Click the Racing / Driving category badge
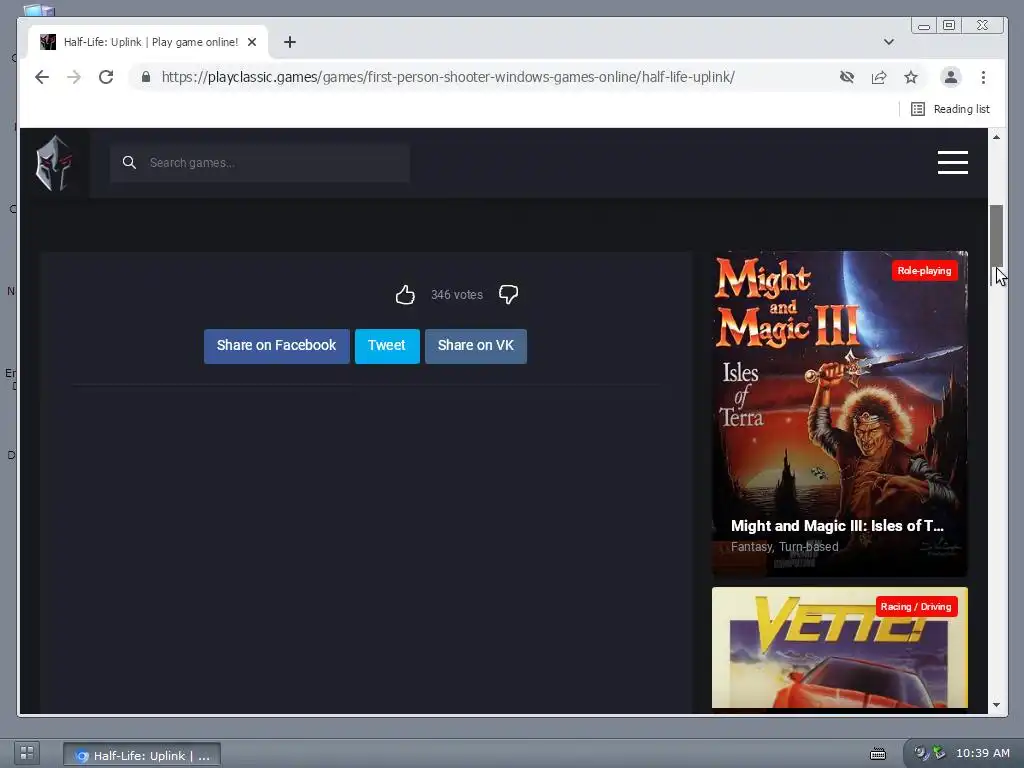Viewport: 1024px width, 768px height. point(916,607)
